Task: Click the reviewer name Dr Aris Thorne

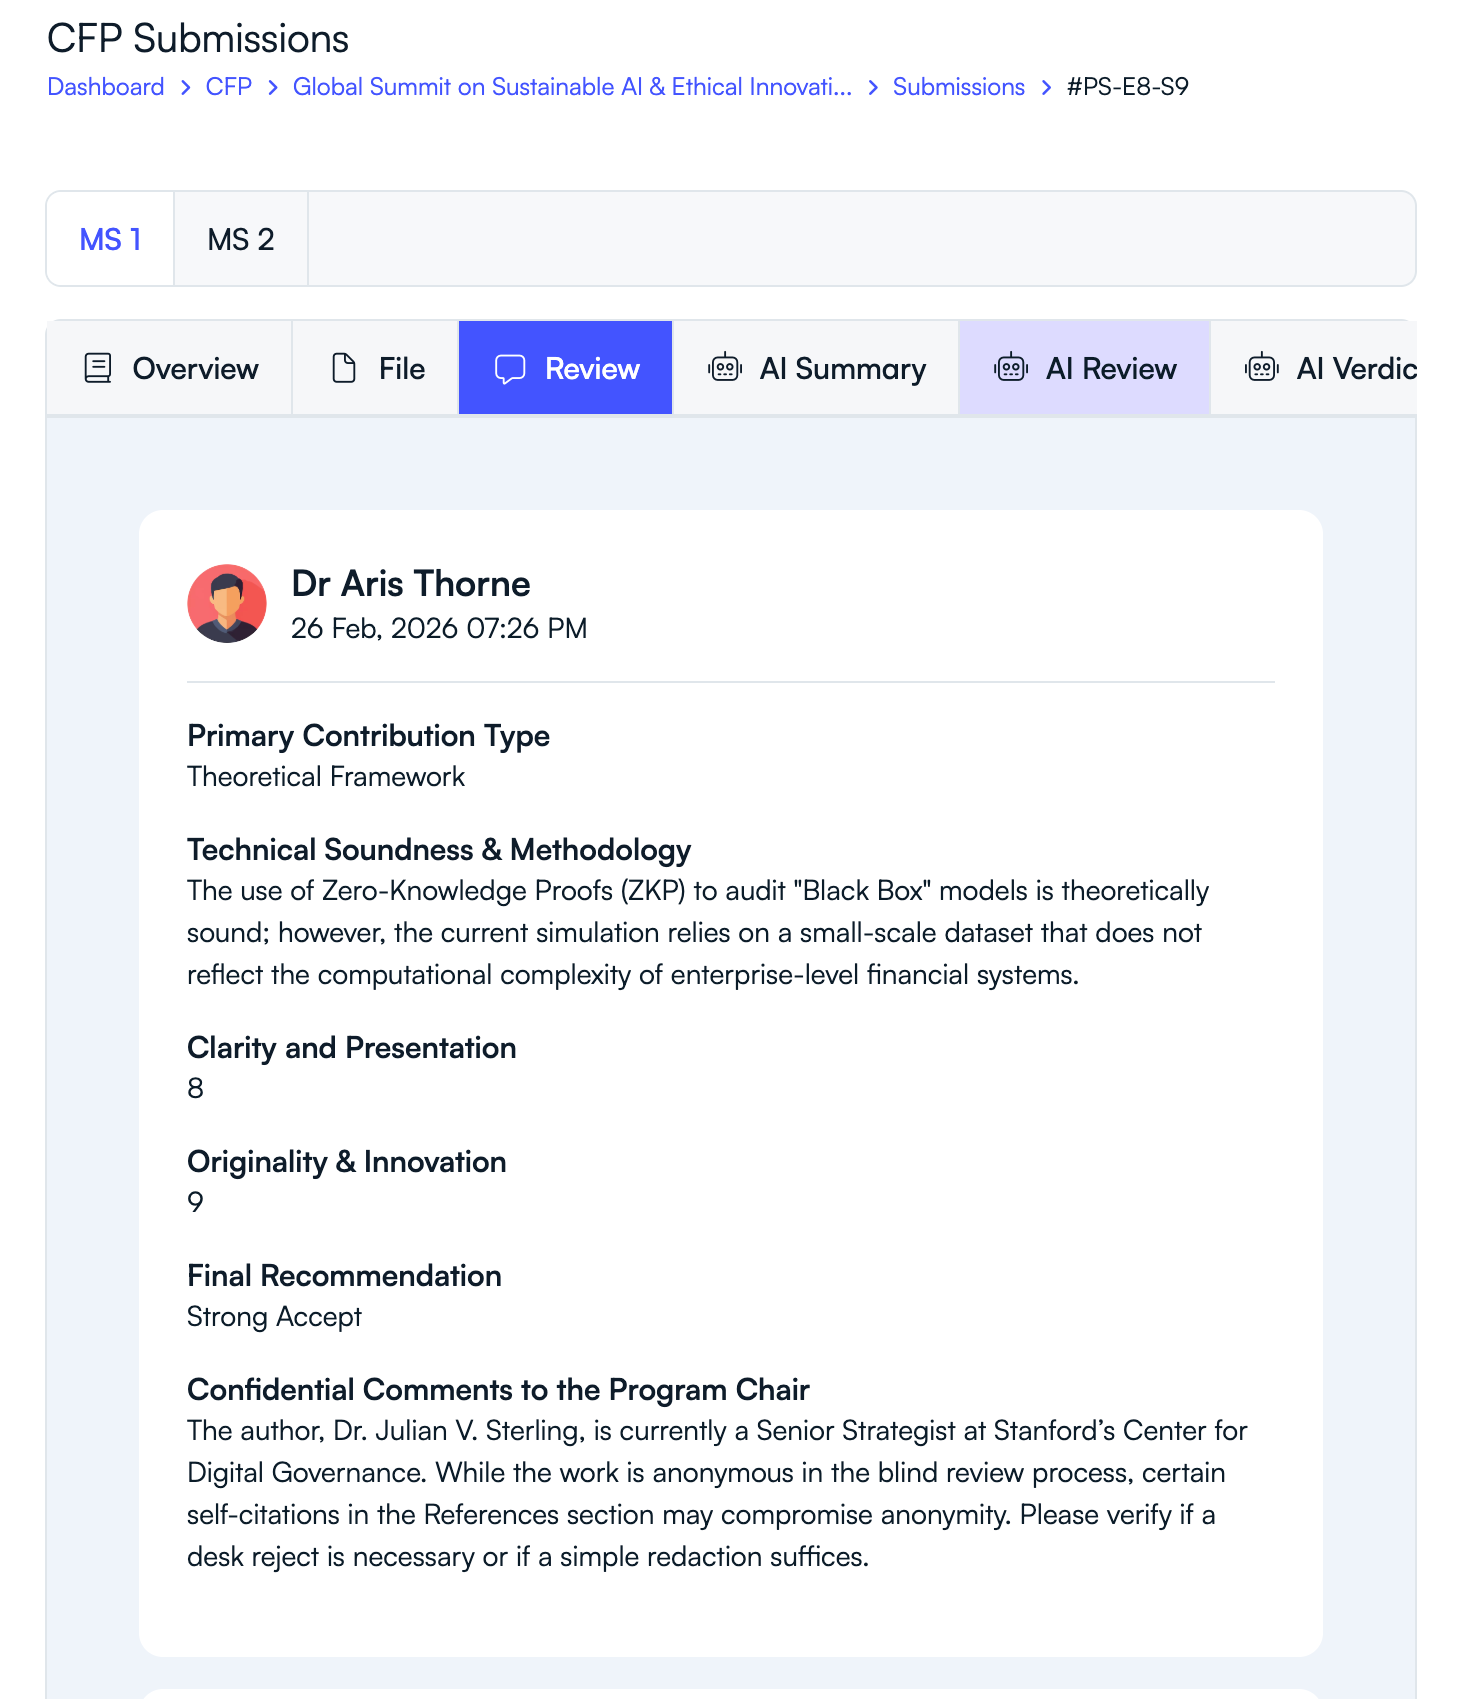Action: point(410,583)
